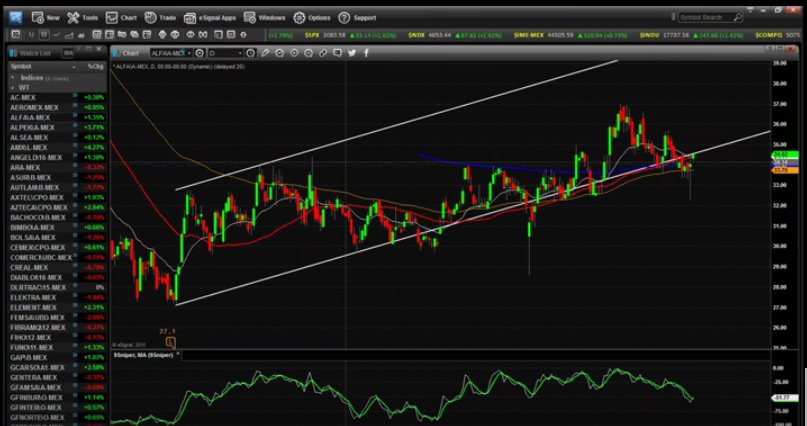This screenshot has height=426, width=807.
Task: Click the Watch List window title icon
Action: click(x=13, y=53)
